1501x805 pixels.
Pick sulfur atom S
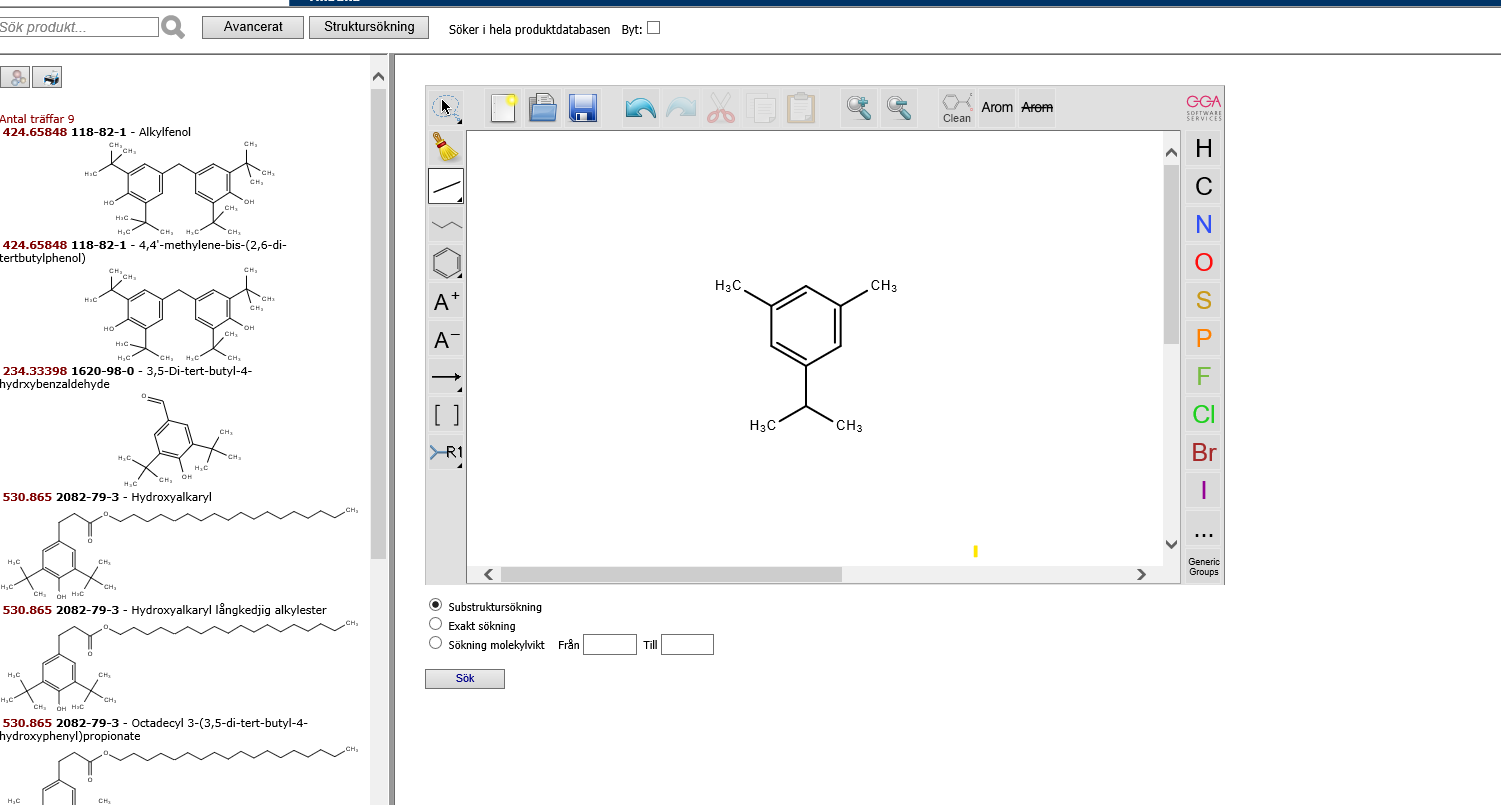pyautogui.click(x=1204, y=300)
